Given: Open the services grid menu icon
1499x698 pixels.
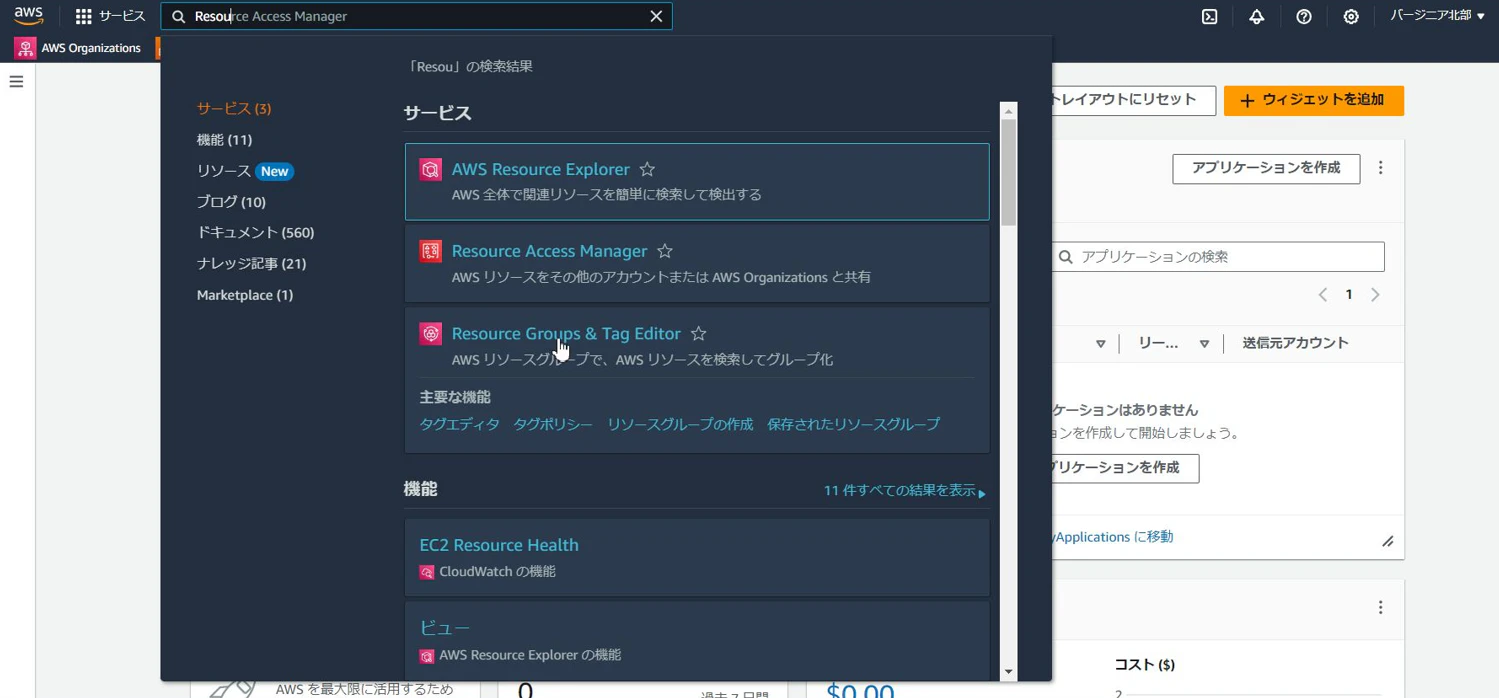Looking at the screenshot, I should click(x=84, y=16).
